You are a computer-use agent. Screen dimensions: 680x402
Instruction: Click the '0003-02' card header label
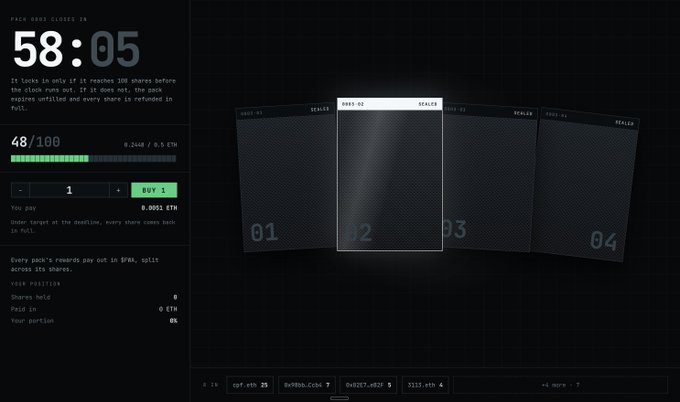point(353,104)
